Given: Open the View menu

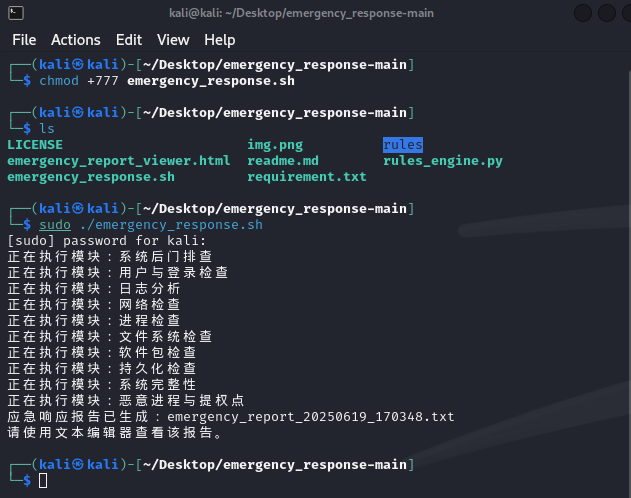Looking at the screenshot, I should (x=173, y=40).
